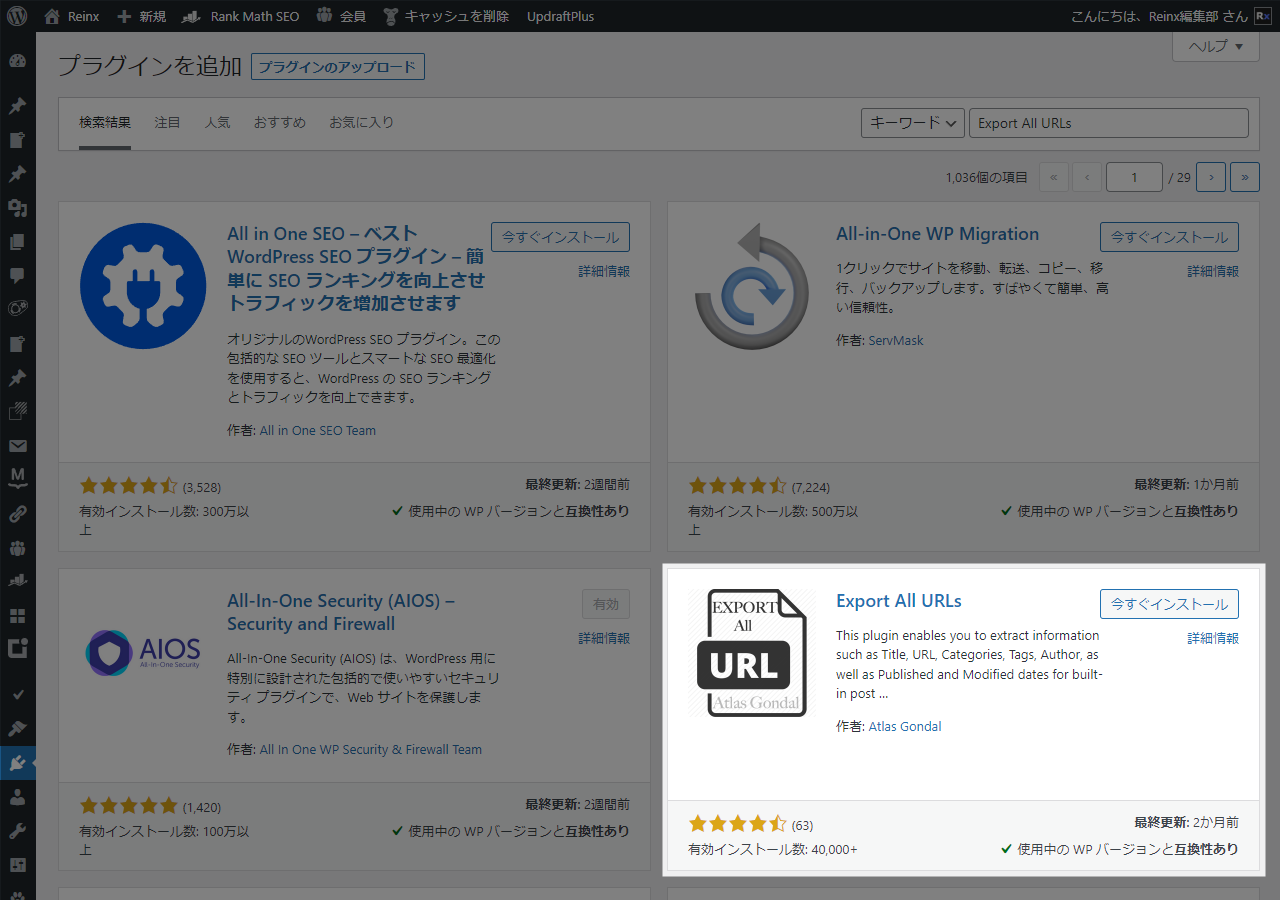Click the mail envelope icon in sidebar
Viewport: 1280px width, 900px height.
[17, 446]
